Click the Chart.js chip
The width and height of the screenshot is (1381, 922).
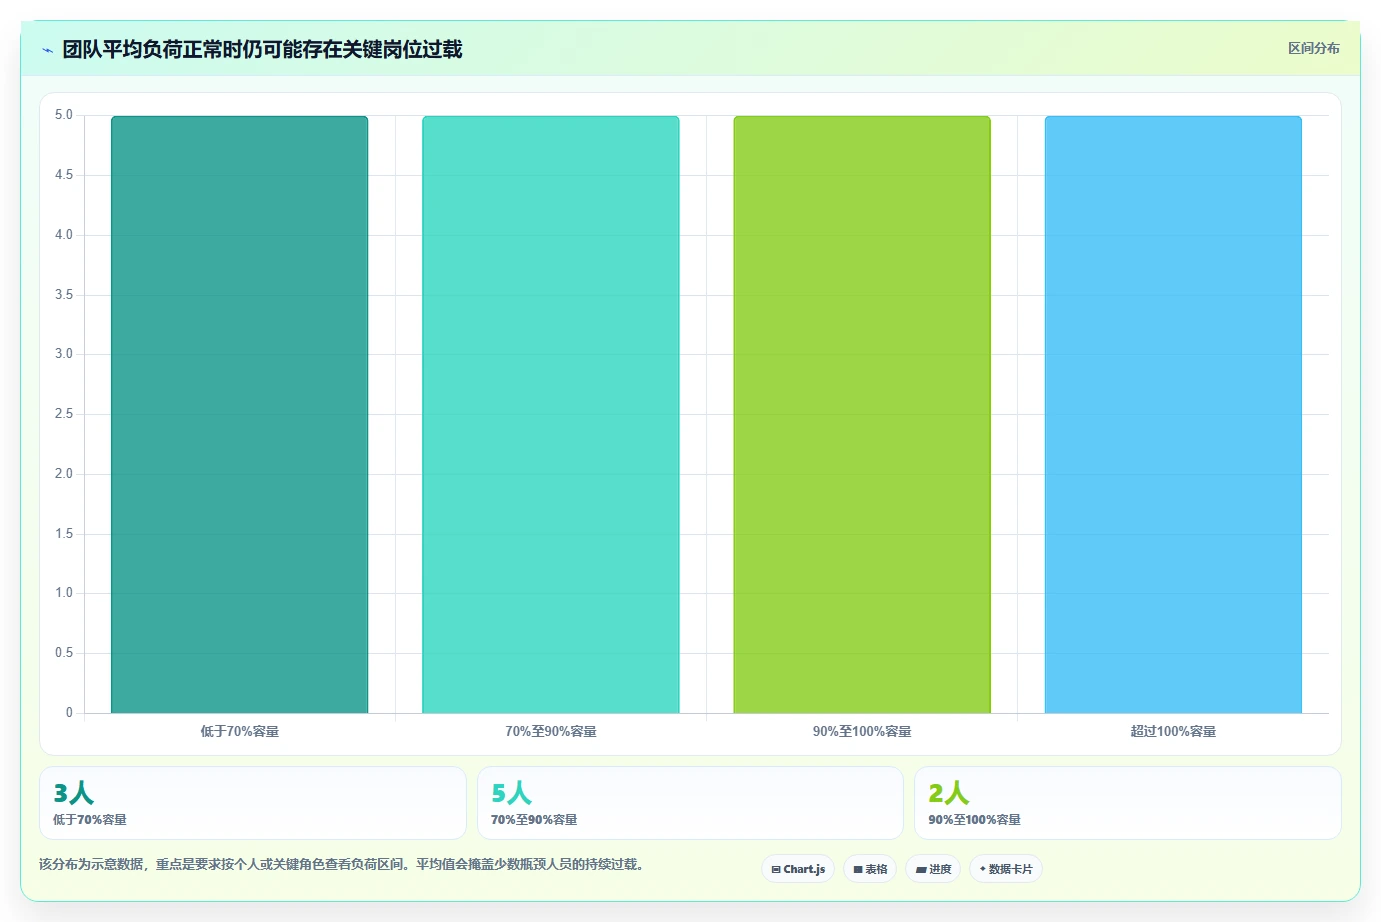point(798,869)
